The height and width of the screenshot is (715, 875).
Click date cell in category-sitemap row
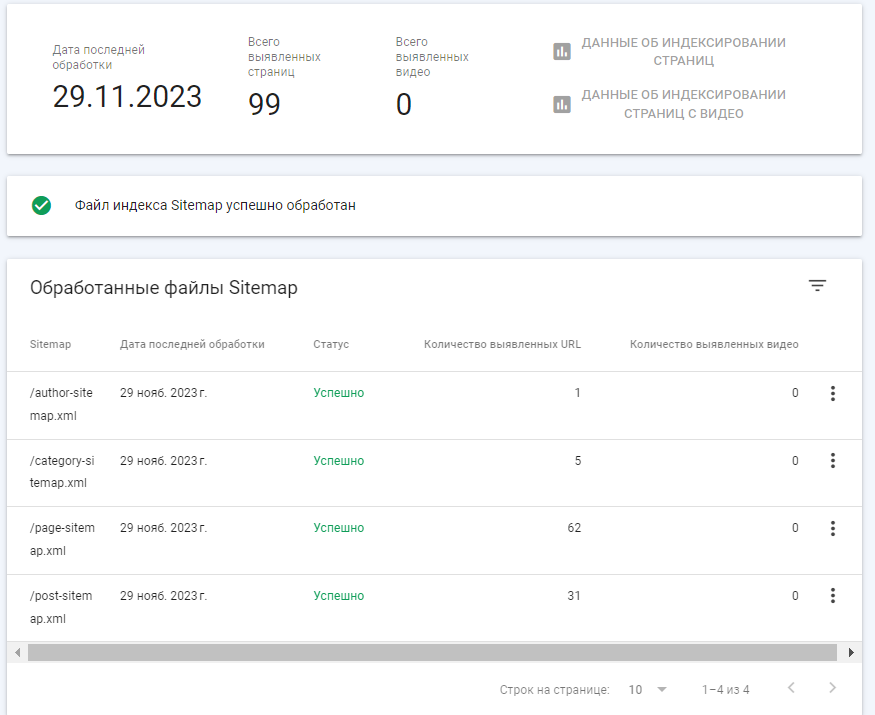(164, 461)
